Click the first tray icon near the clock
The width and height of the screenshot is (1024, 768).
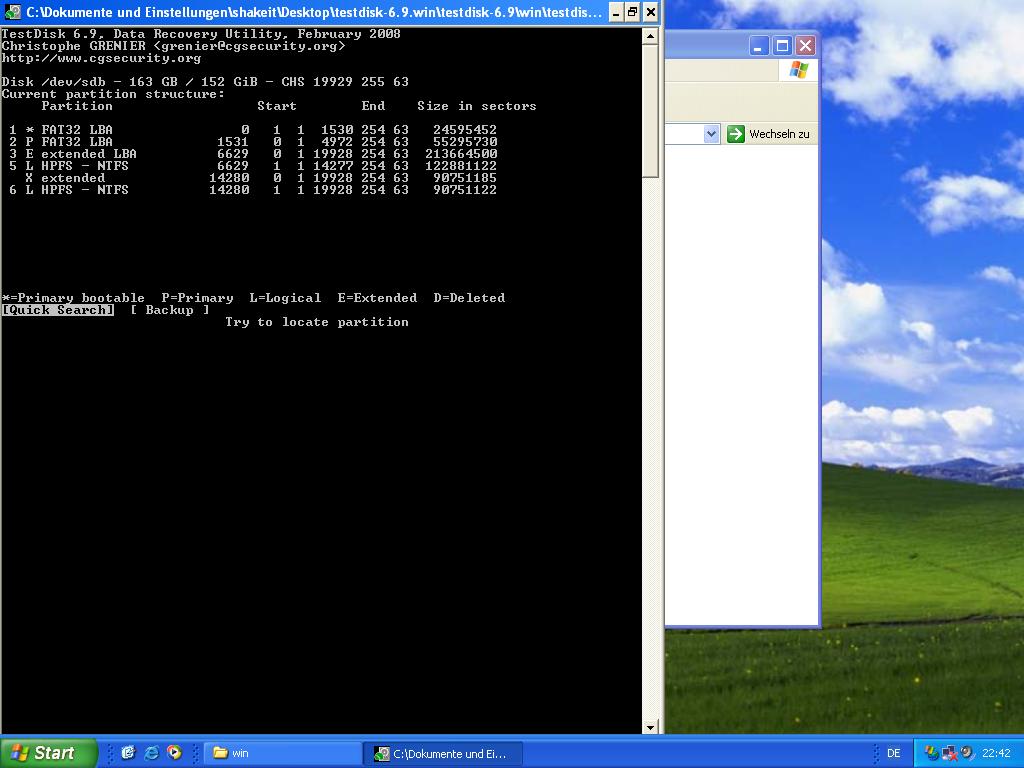tap(931, 754)
